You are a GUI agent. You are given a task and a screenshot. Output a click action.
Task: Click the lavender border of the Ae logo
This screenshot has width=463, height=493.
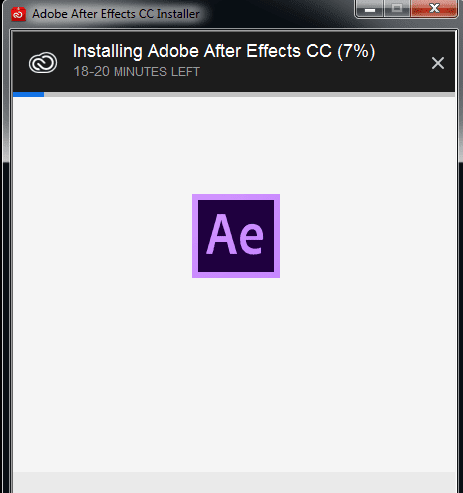pos(236,197)
